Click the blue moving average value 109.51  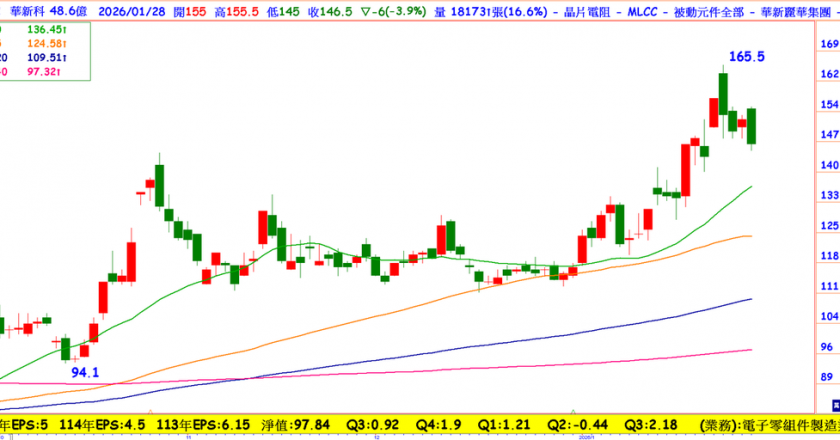pyautogui.click(x=47, y=57)
